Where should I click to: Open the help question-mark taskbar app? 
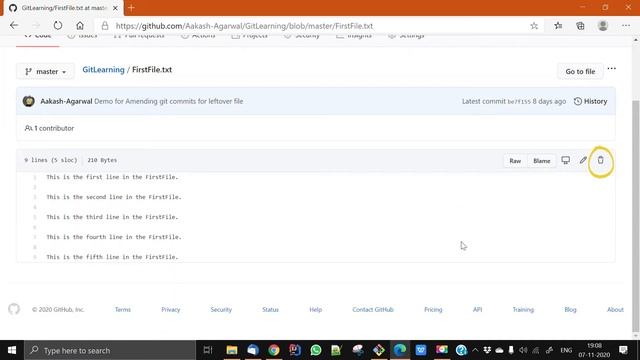461,350
